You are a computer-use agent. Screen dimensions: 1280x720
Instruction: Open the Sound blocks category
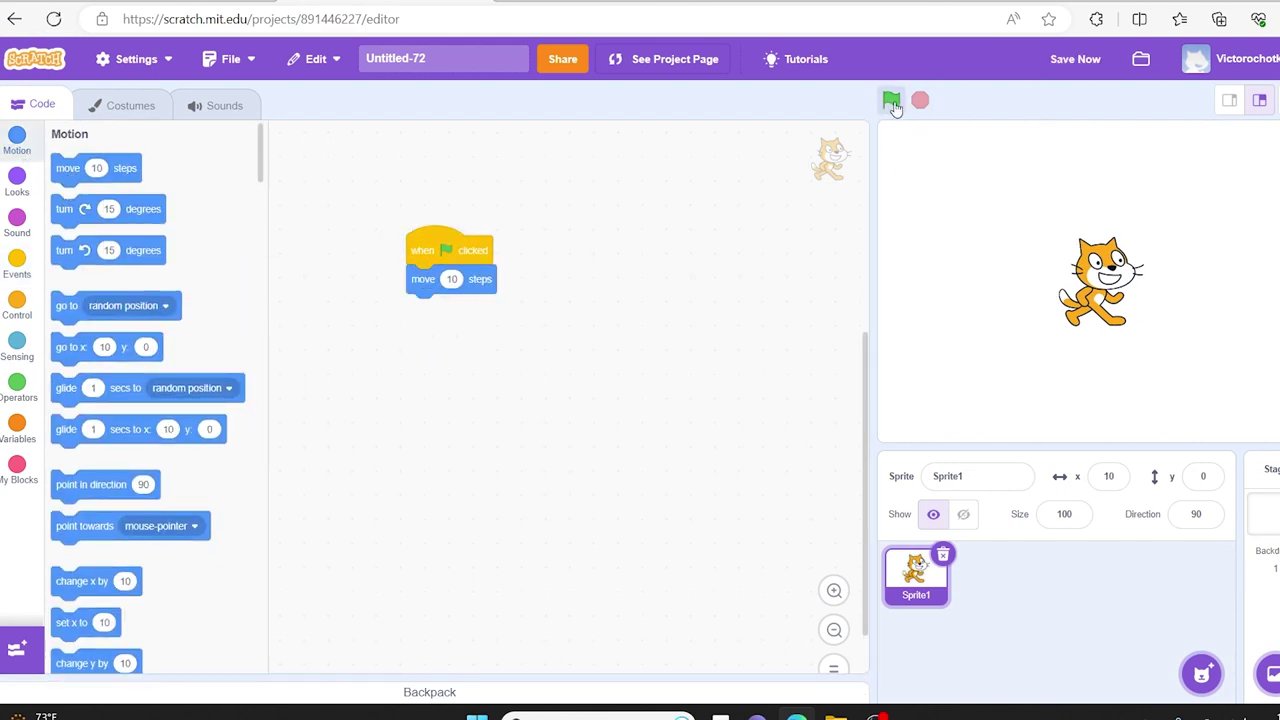(x=17, y=223)
